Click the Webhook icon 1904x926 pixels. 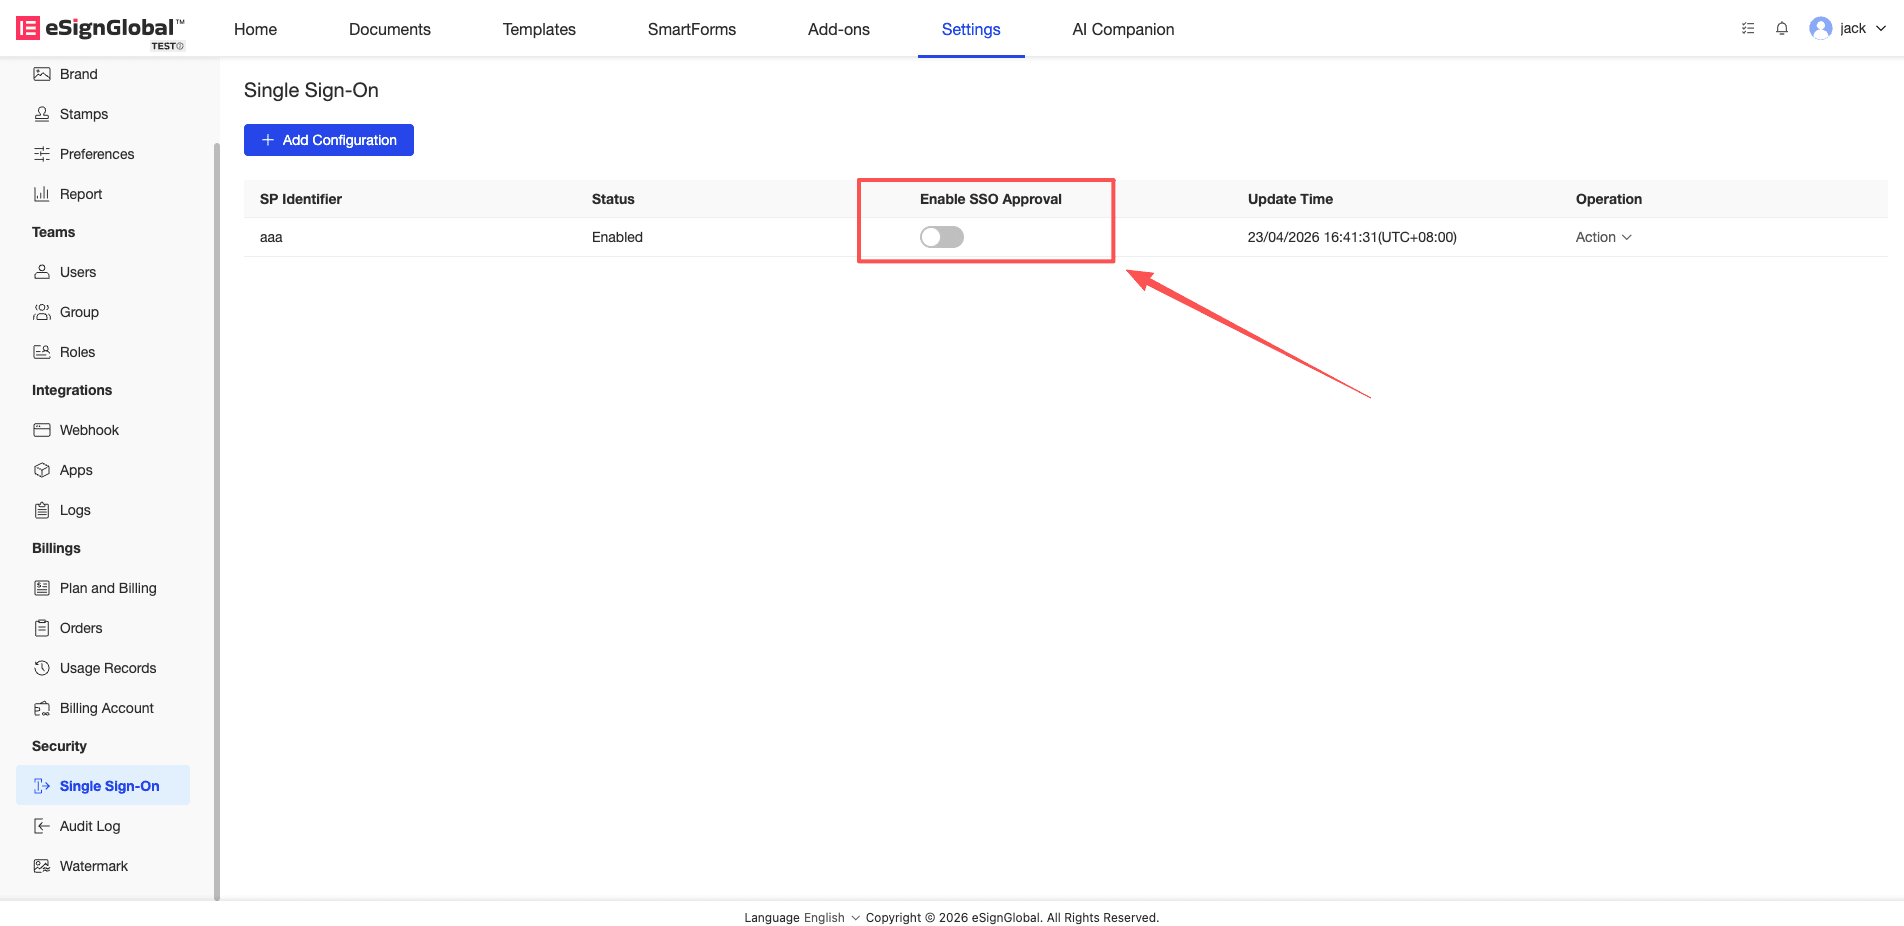pos(42,430)
